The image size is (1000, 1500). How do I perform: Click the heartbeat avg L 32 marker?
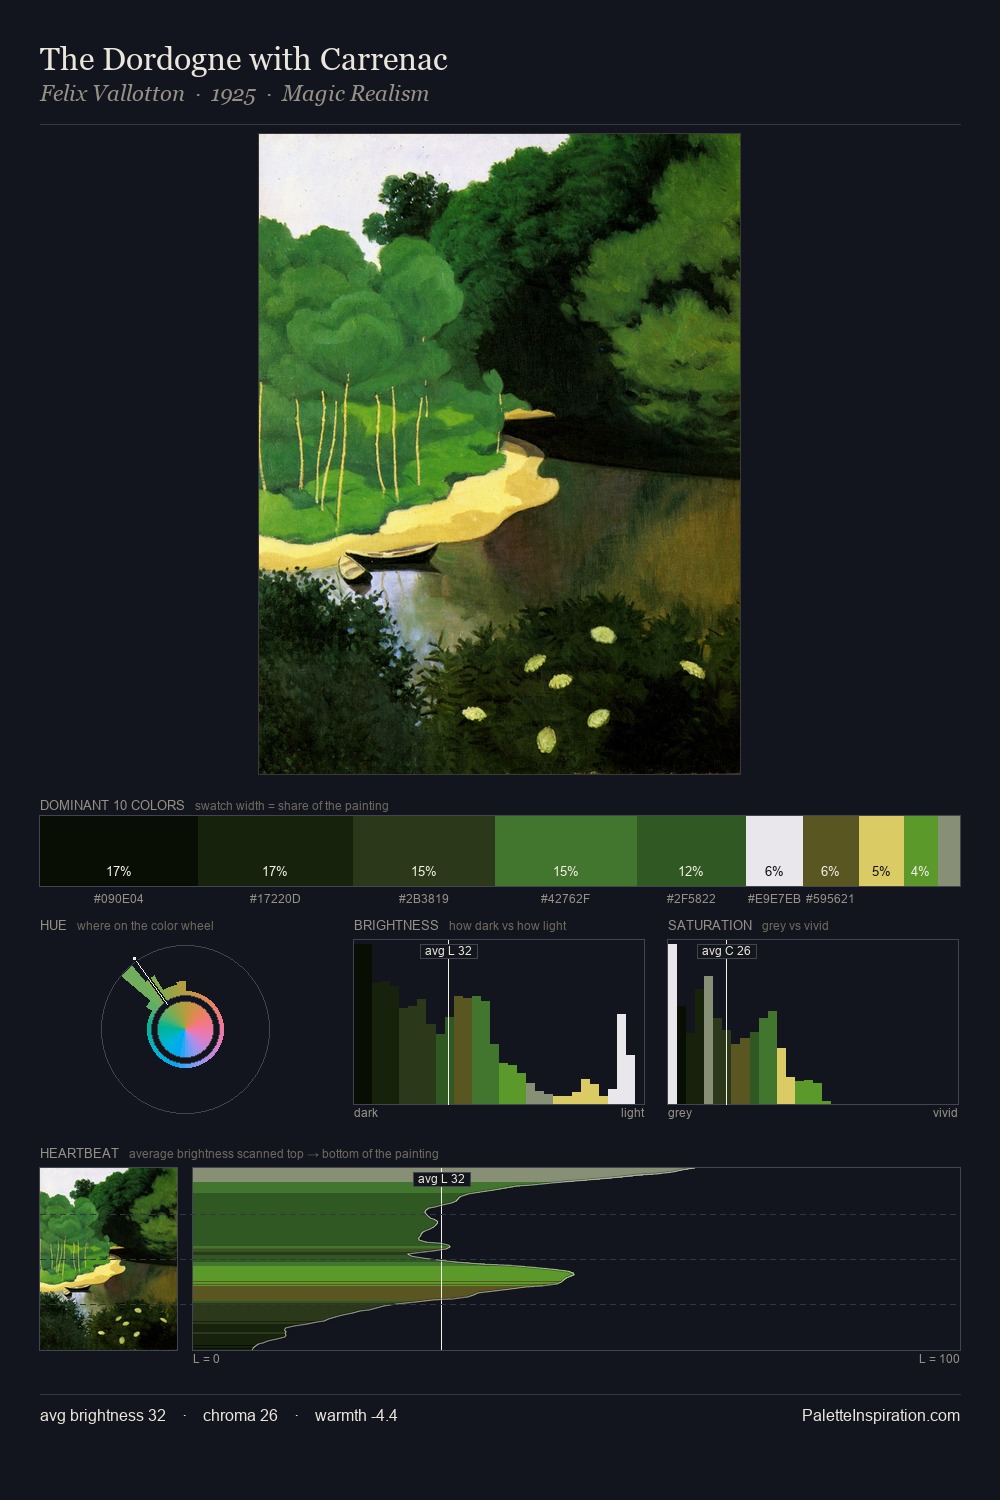tap(441, 1179)
